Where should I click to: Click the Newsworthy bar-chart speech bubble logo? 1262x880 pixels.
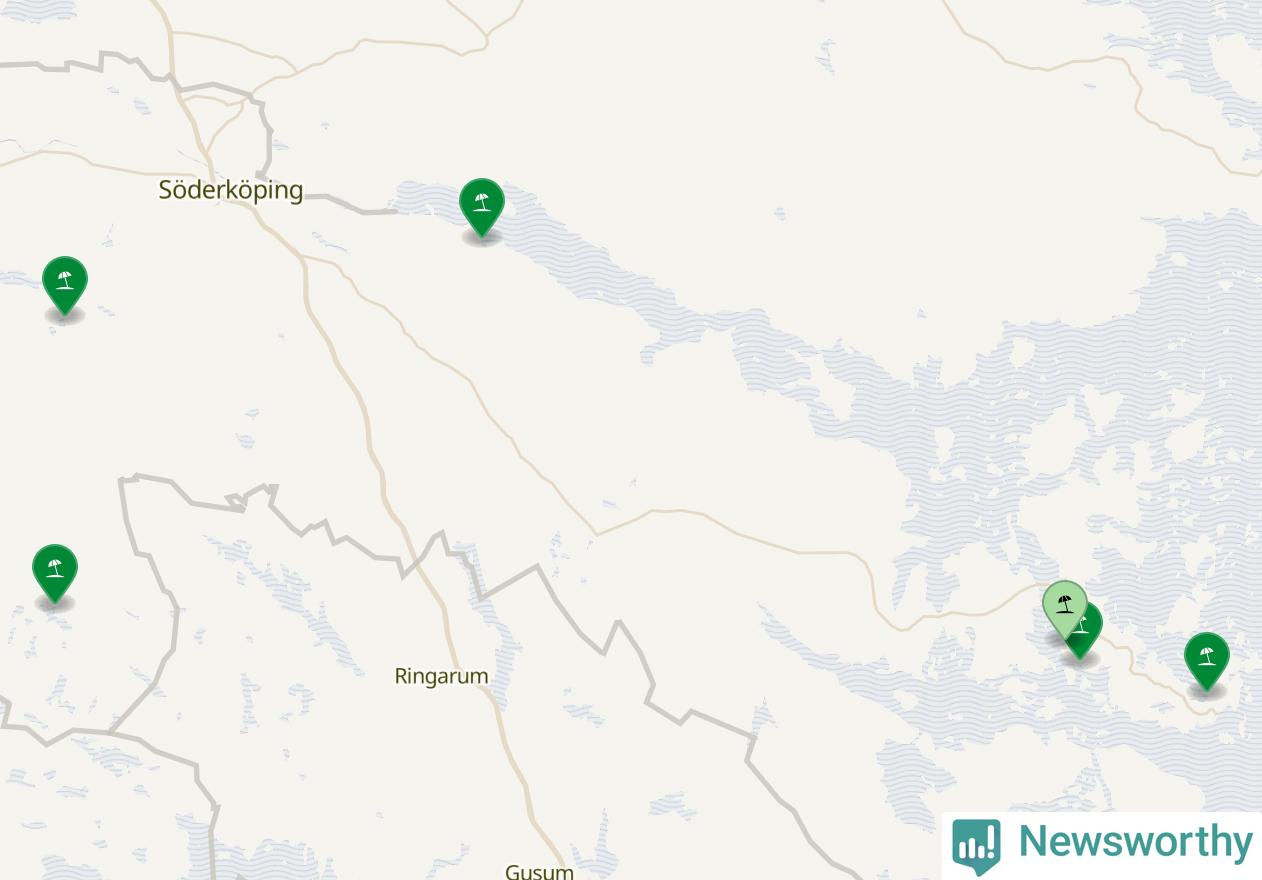click(x=976, y=845)
